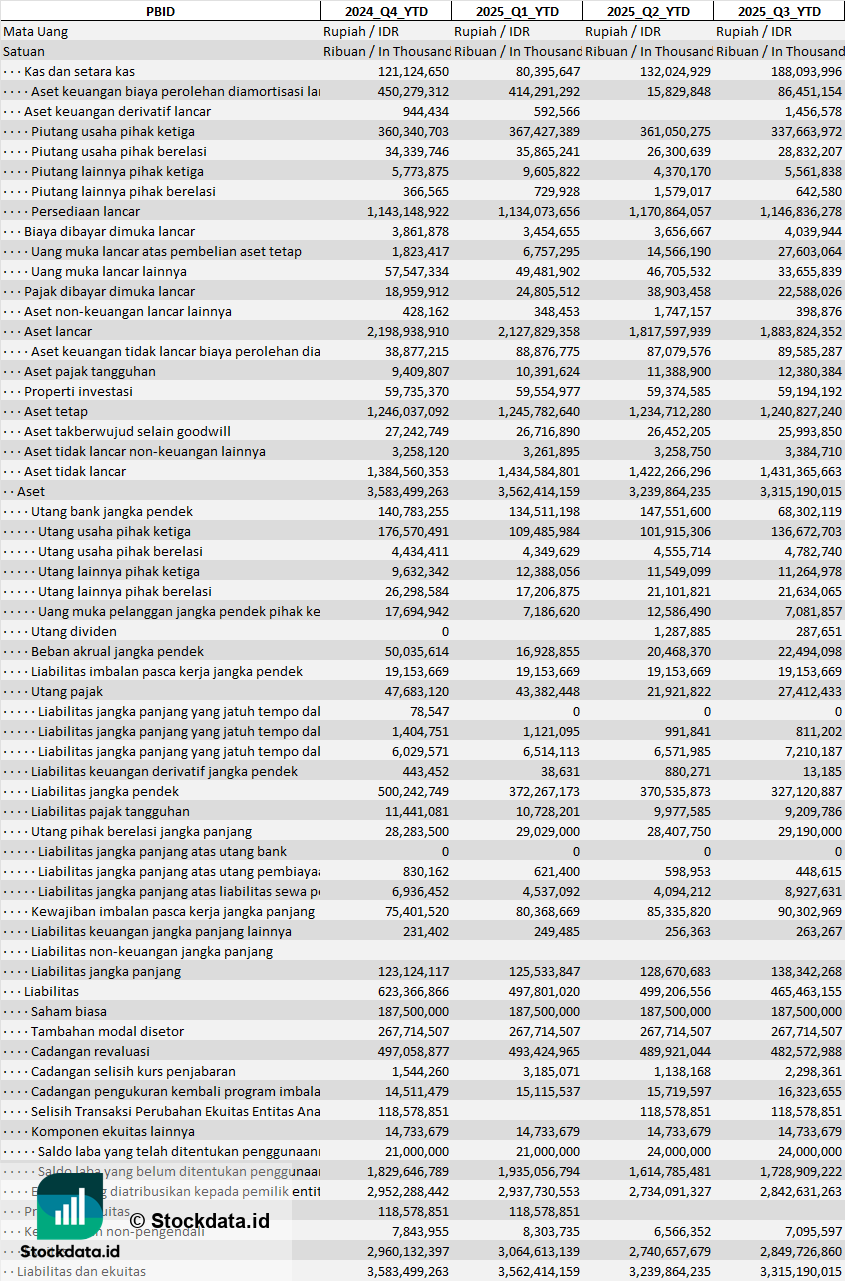845x1281 pixels.
Task: Click the 2024_Q4_YTD column header
Action: pos(385,11)
